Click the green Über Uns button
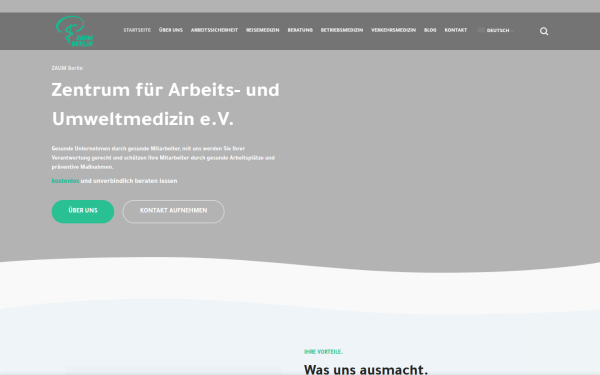The image size is (600, 375). pos(83,211)
